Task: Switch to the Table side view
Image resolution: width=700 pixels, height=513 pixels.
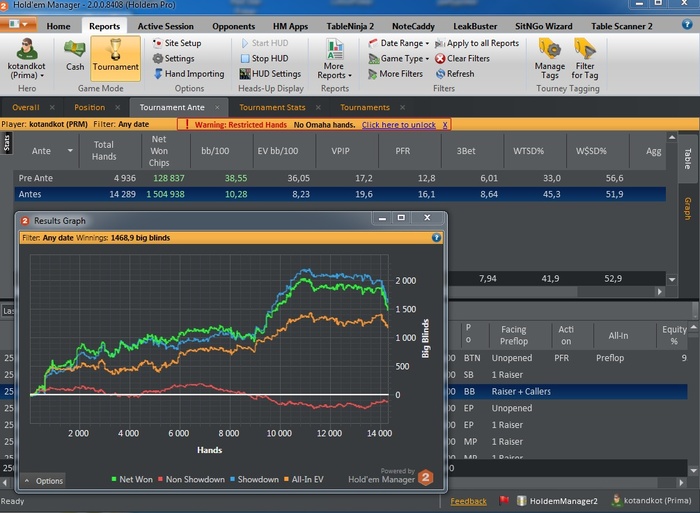Action: [688, 158]
